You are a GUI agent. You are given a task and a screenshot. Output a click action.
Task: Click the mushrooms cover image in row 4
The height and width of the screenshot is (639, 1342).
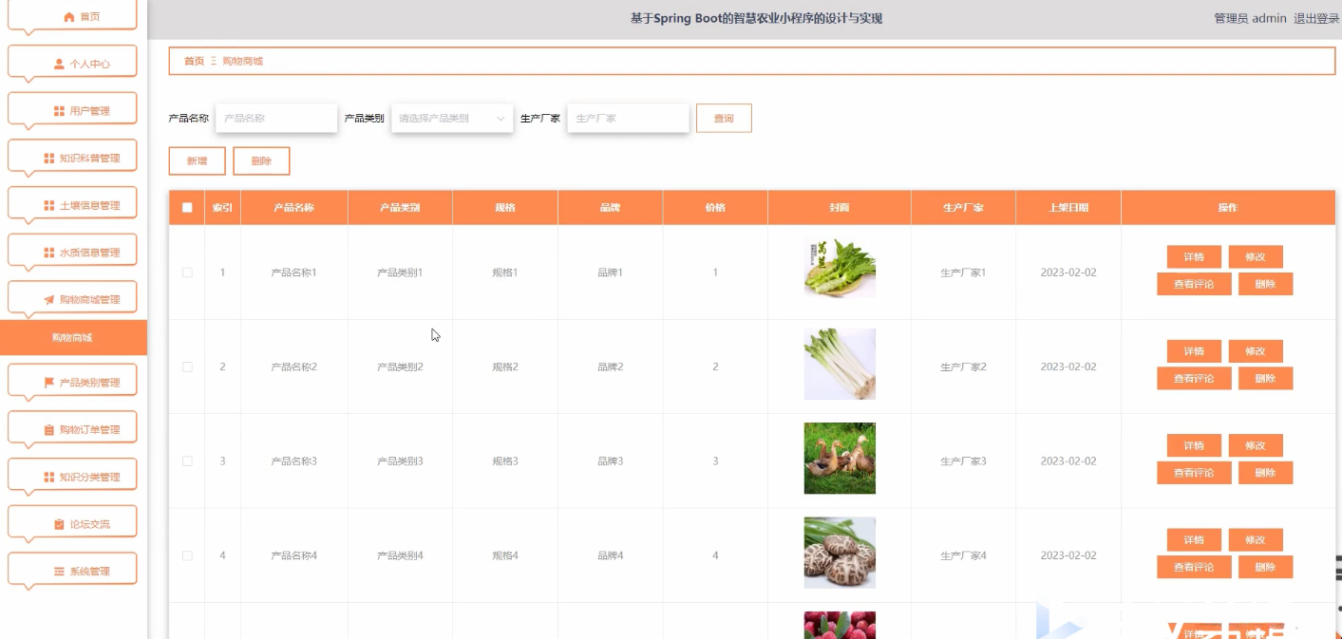coord(840,552)
